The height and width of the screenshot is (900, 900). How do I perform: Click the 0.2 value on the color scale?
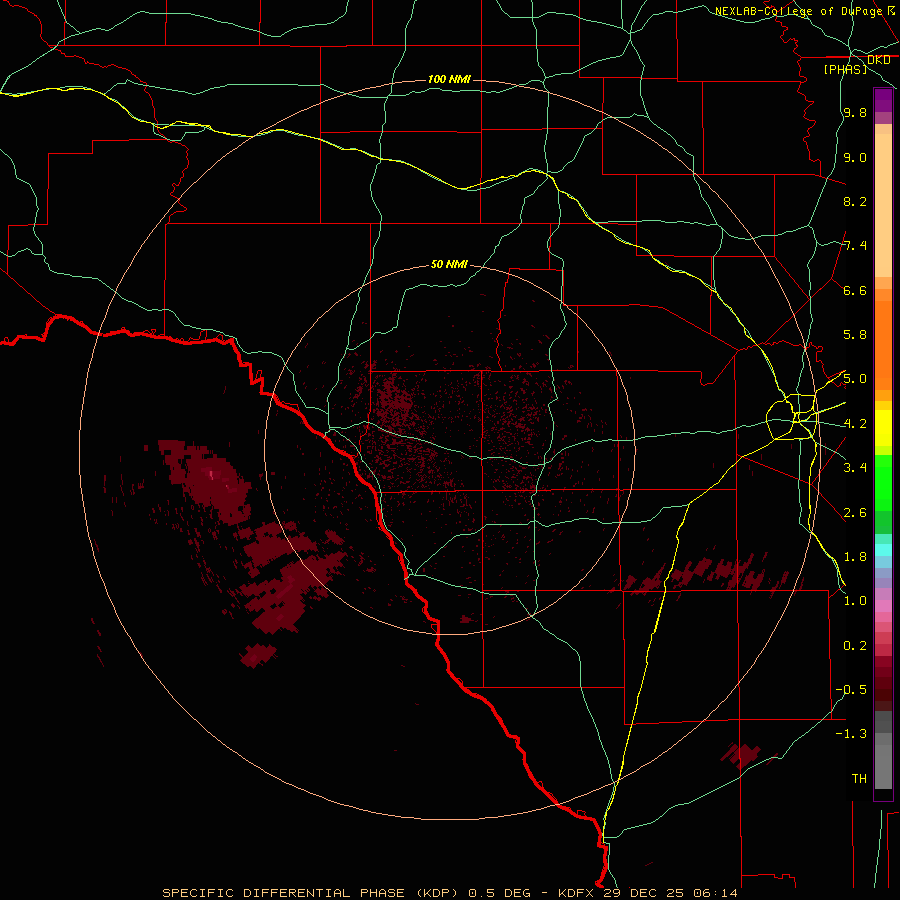pos(855,646)
